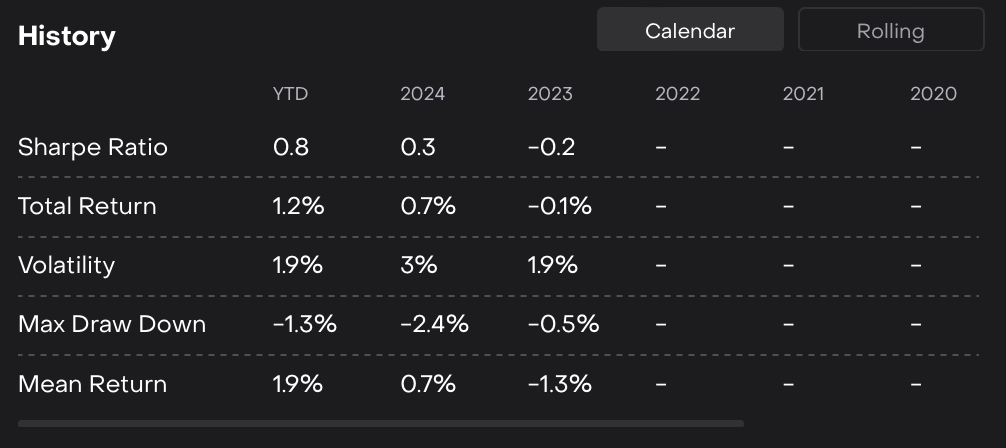Click the 2023 Total Return value -0.1%

click(x=559, y=206)
